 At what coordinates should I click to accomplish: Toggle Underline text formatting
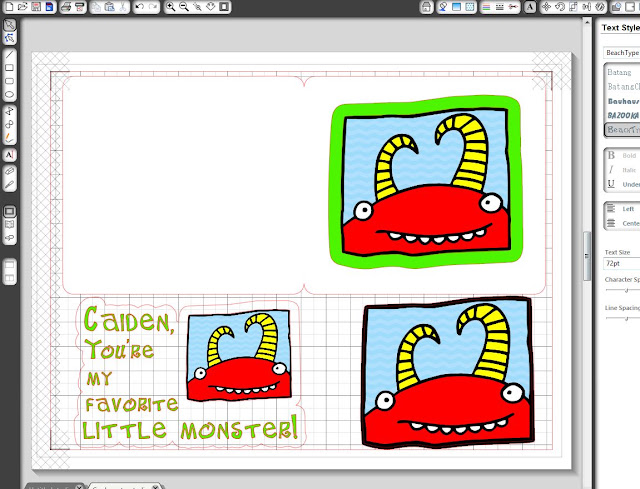point(622,184)
